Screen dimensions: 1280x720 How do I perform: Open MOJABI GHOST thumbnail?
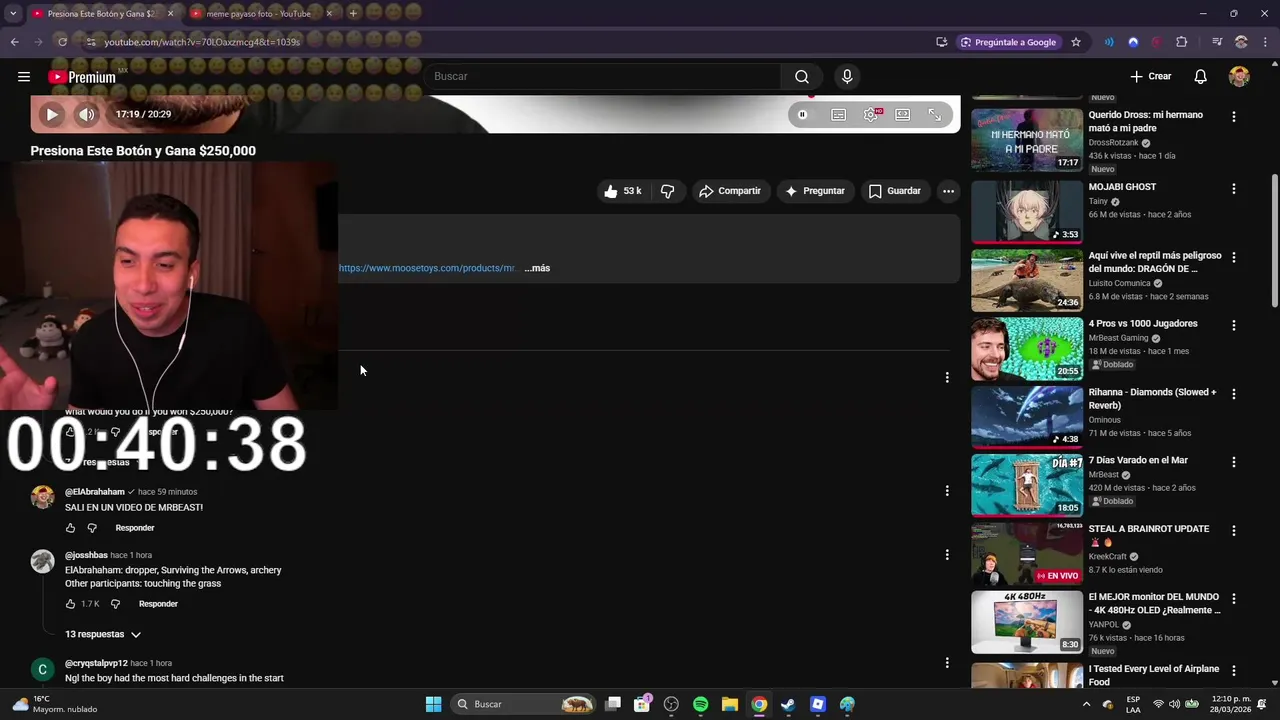(x=1027, y=212)
